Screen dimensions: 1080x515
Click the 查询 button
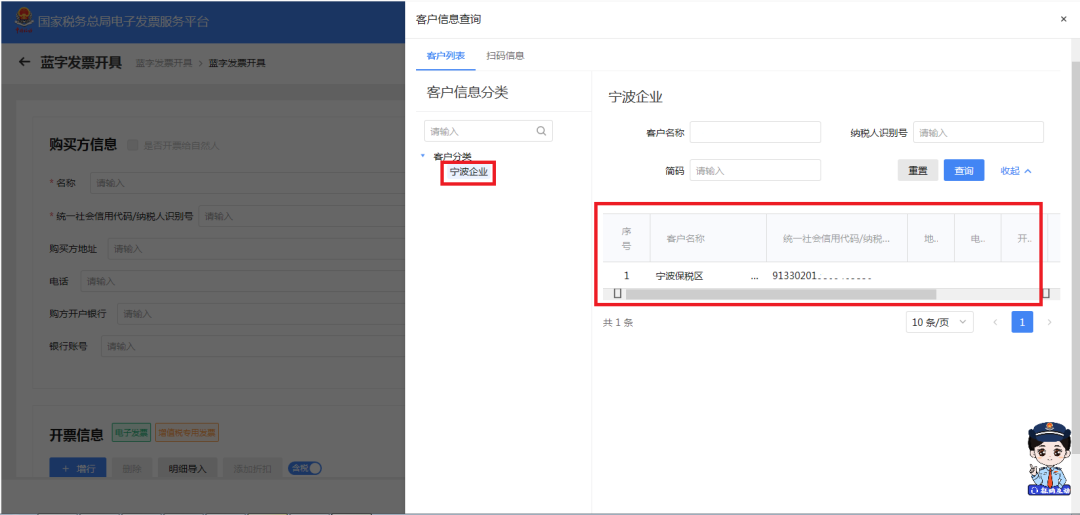[964, 171]
